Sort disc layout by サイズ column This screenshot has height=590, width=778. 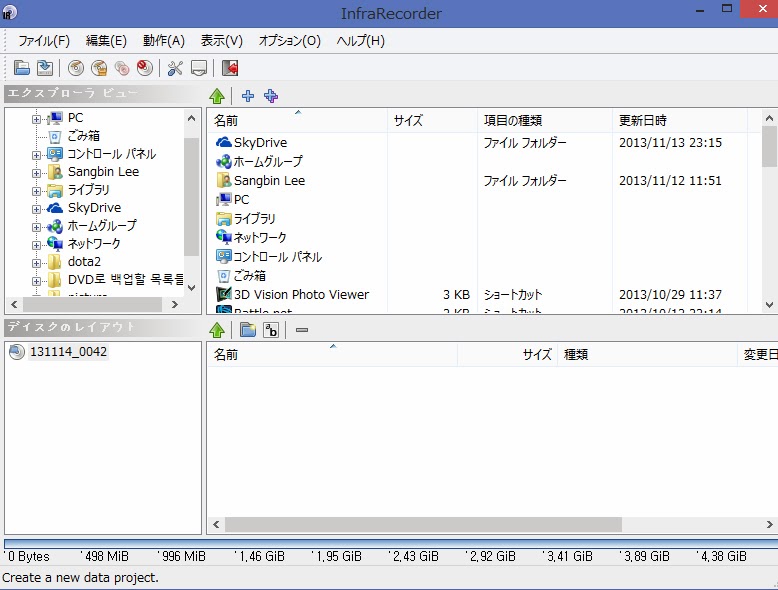508,355
